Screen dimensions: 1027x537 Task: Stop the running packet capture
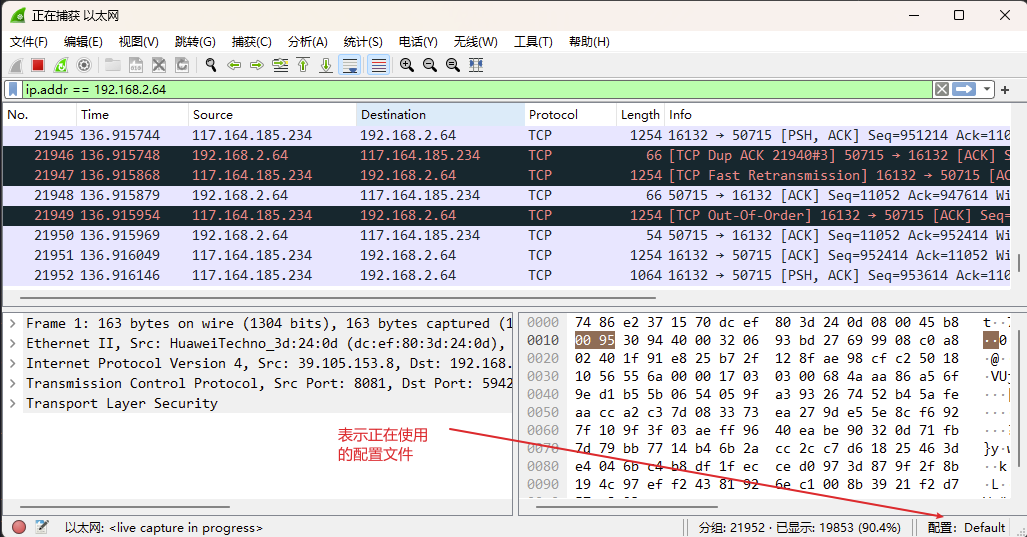pos(38,65)
